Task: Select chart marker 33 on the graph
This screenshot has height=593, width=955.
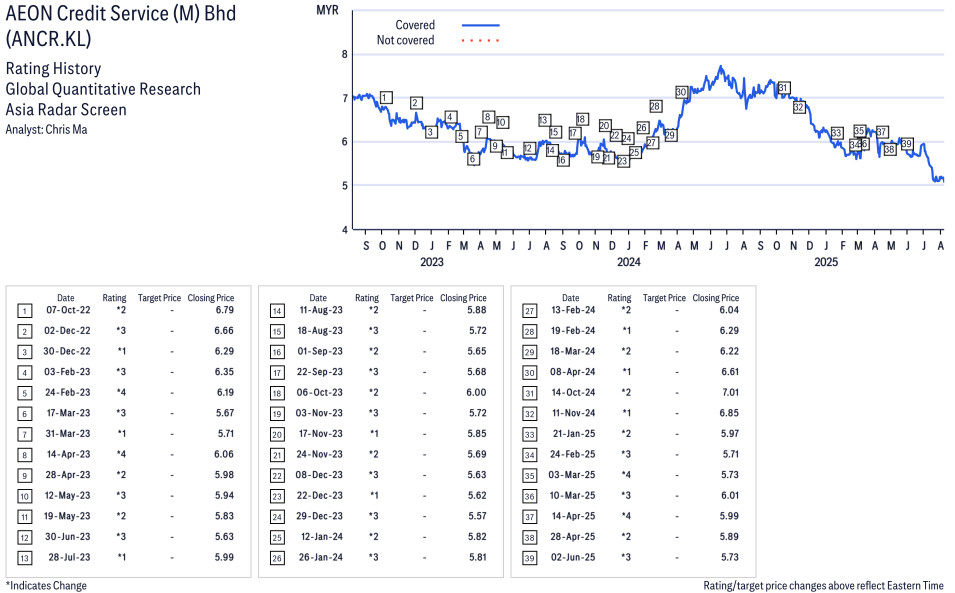Action: [x=837, y=133]
